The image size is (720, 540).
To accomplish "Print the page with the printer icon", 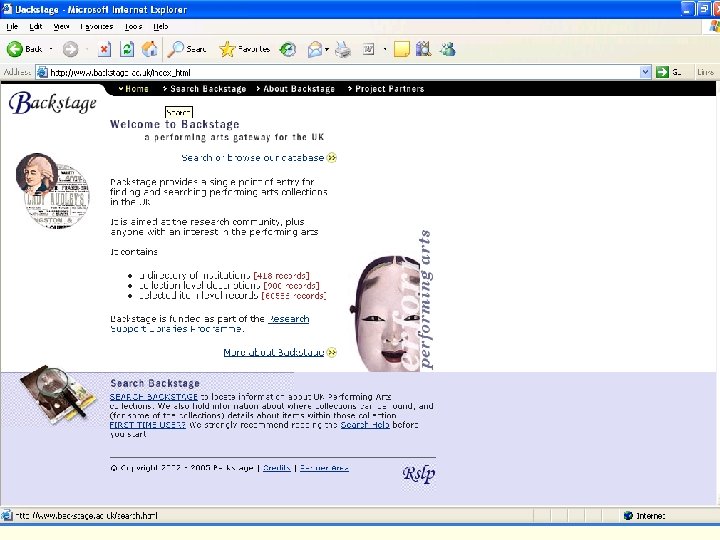I will pyautogui.click(x=343, y=49).
